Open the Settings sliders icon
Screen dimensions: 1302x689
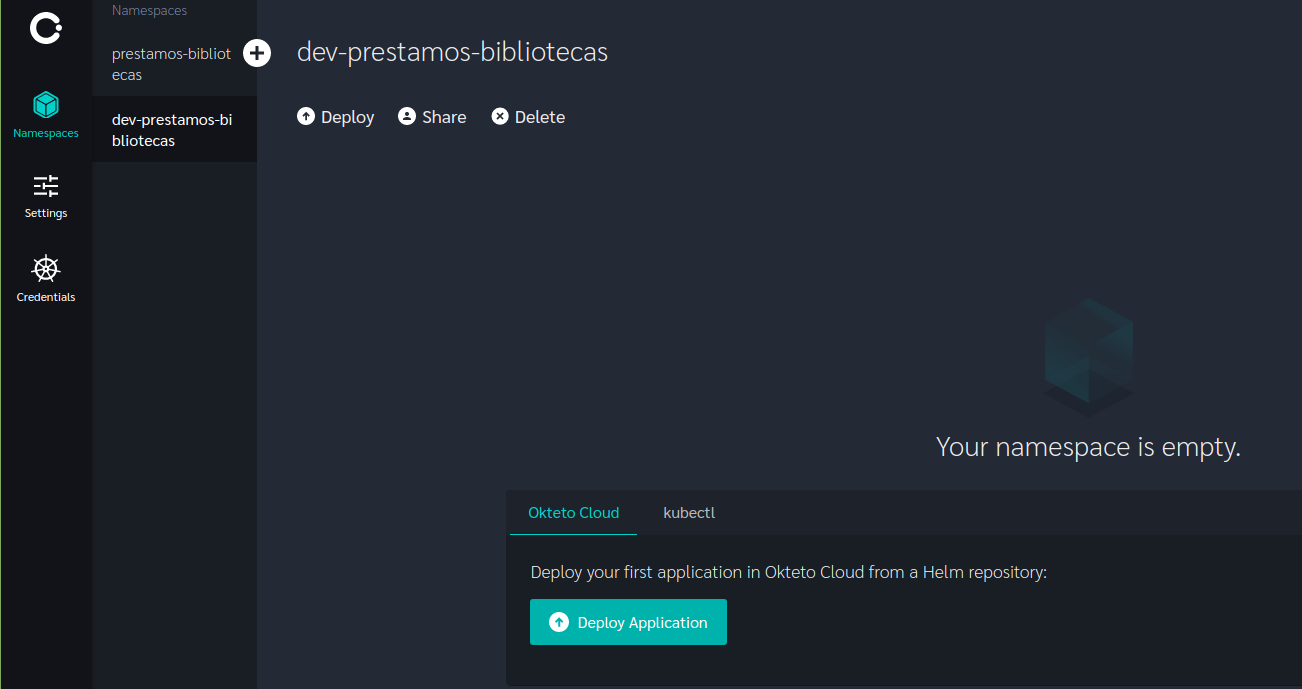[x=46, y=186]
